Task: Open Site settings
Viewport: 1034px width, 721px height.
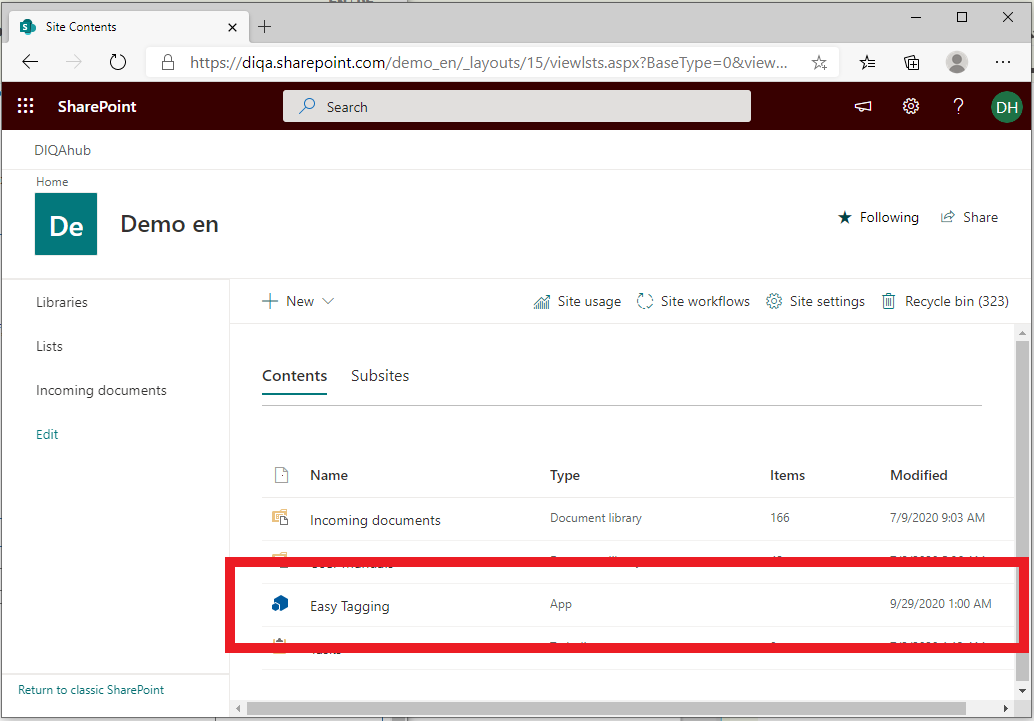Action: pyautogui.click(x=815, y=301)
